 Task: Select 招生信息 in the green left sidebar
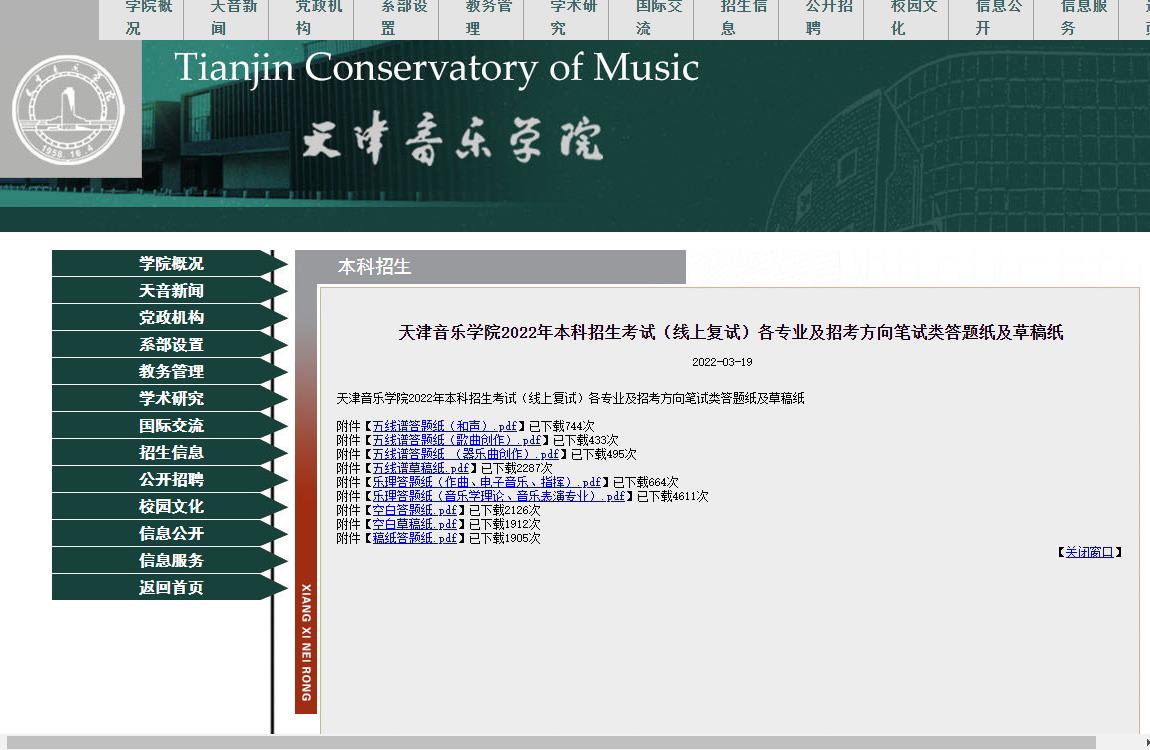click(x=170, y=452)
